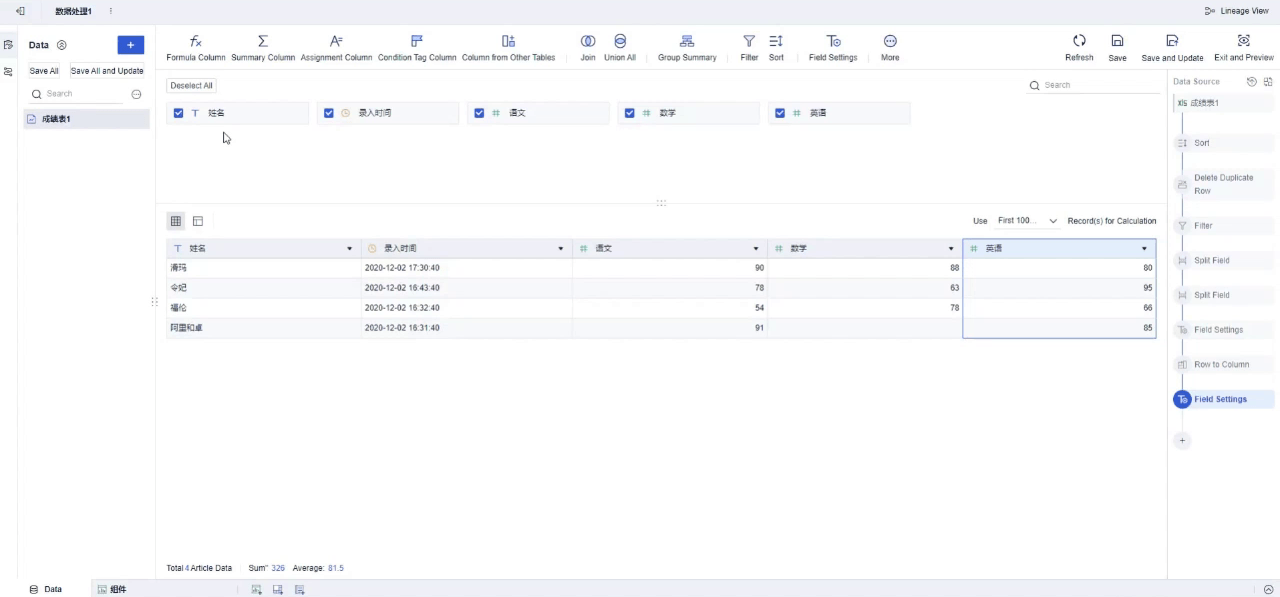Switch to field structure view
The height and width of the screenshot is (597, 1280).
(x=198, y=221)
